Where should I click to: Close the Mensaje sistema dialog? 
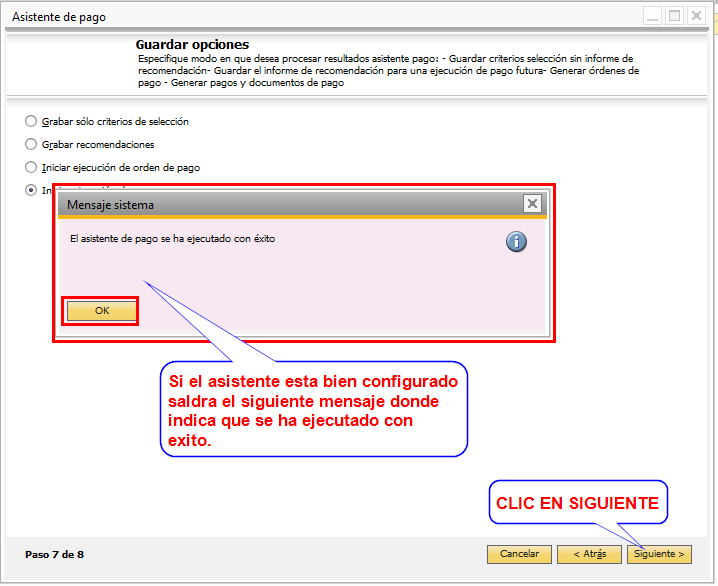tap(533, 204)
